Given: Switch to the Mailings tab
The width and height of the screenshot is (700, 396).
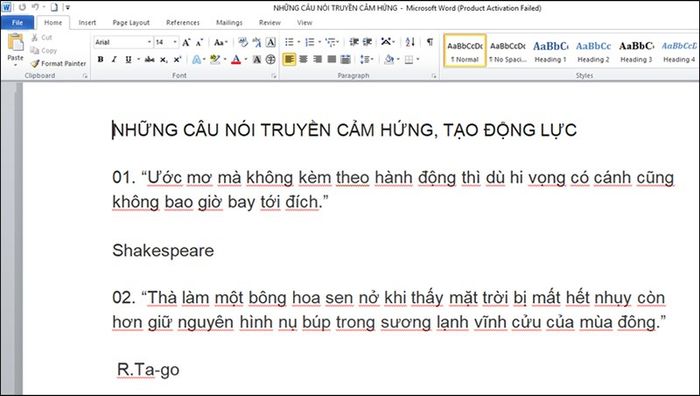Looking at the screenshot, I should pos(229,23).
